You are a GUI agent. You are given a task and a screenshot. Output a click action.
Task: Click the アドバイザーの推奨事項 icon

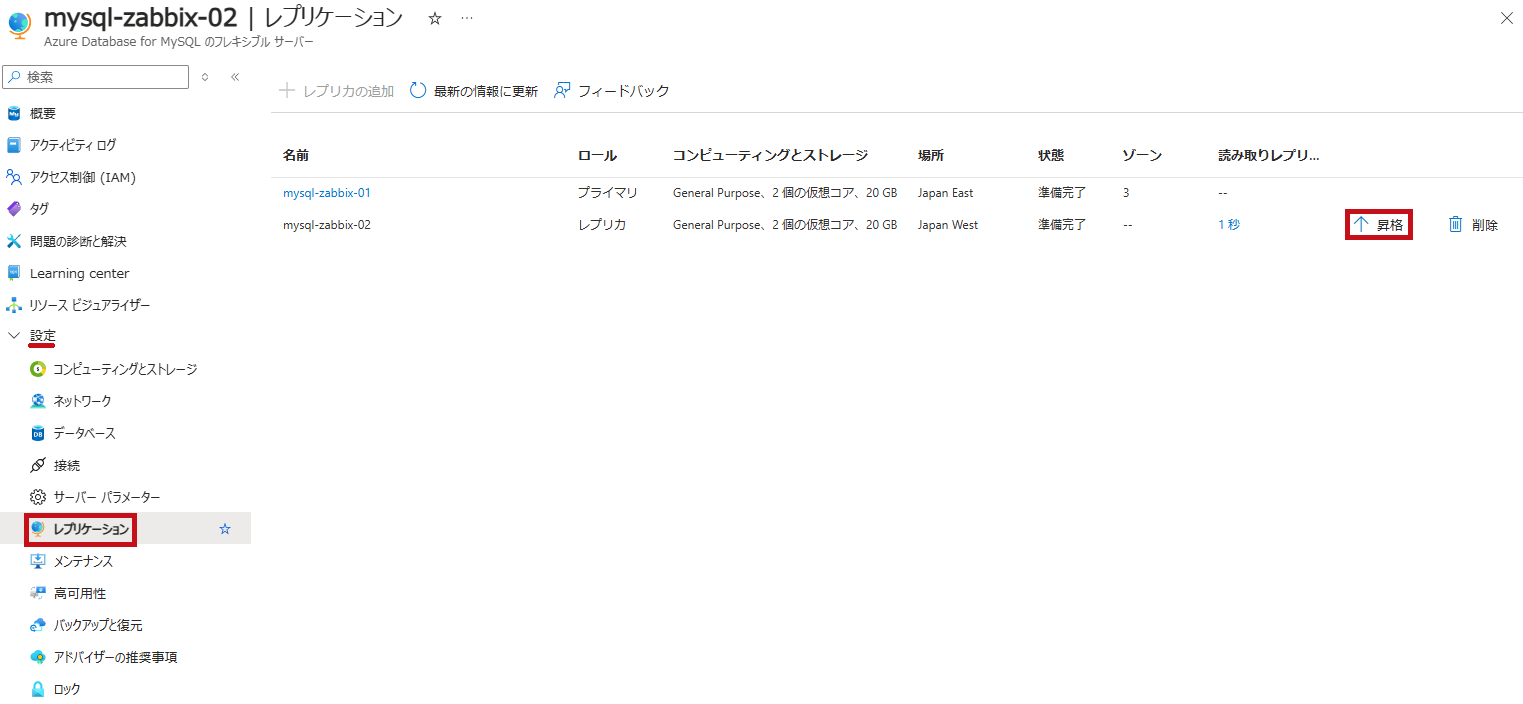38,657
